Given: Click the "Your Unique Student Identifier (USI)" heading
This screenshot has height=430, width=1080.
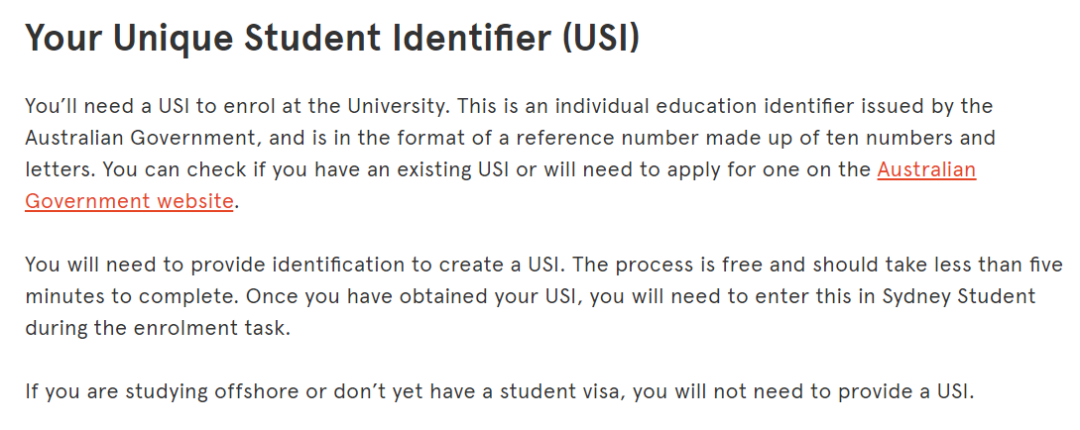Looking at the screenshot, I should [332, 40].
